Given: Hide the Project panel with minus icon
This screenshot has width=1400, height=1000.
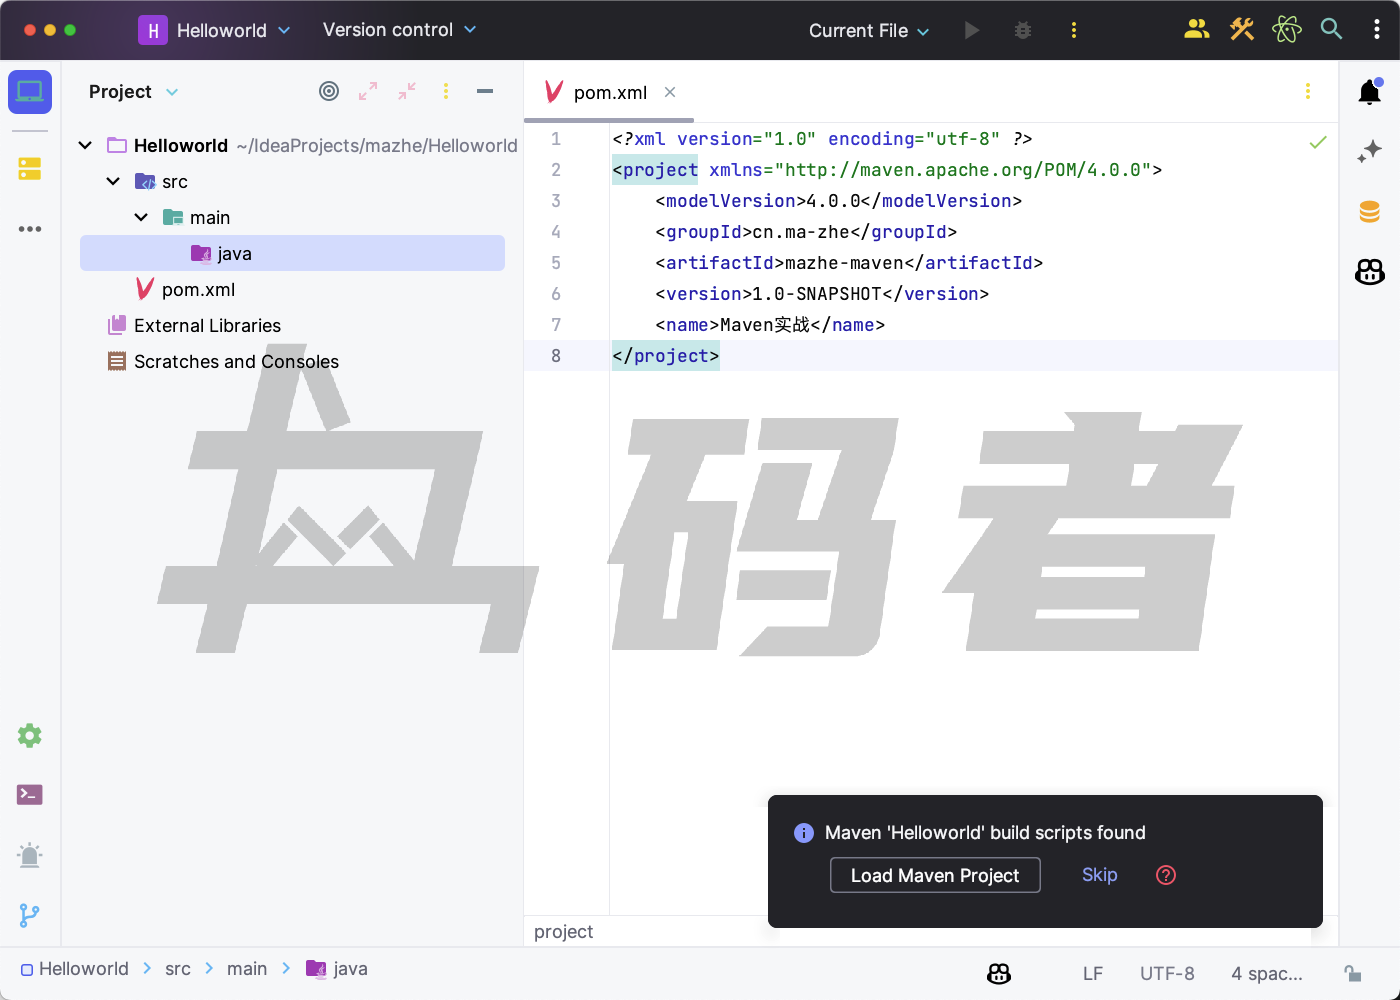Looking at the screenshot, I should (485, 92).
